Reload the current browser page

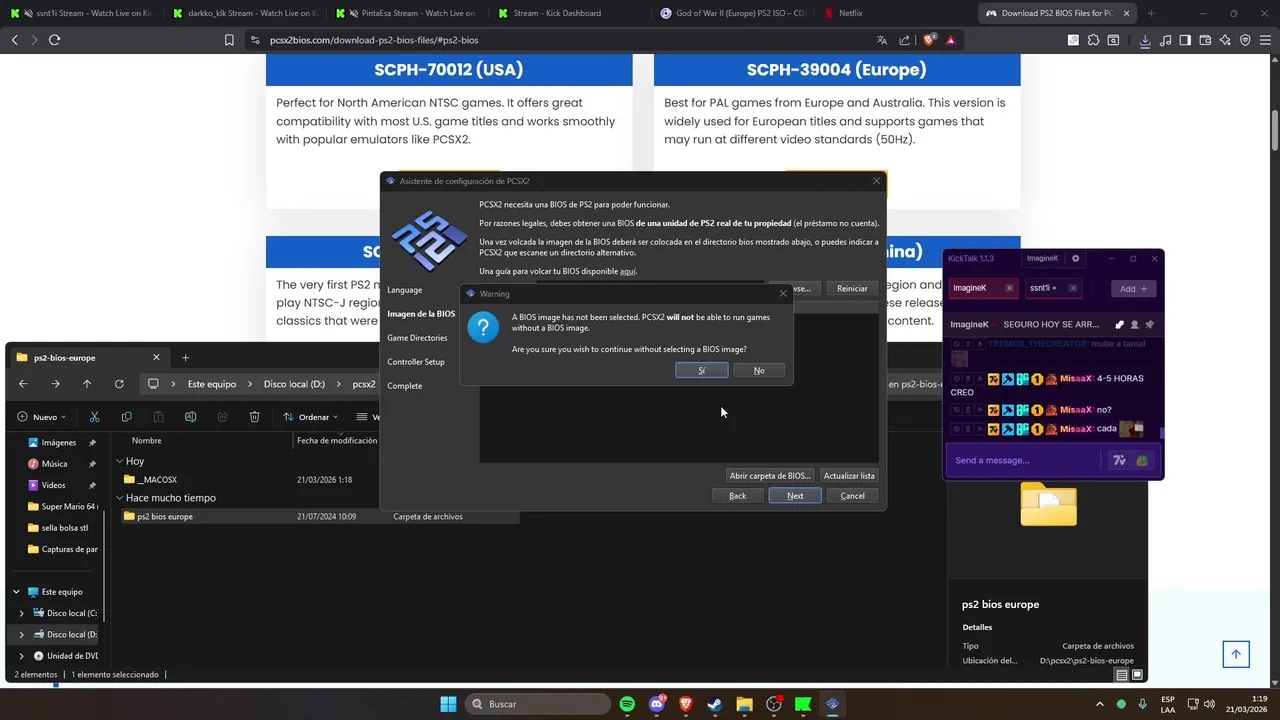coord(54,40)
